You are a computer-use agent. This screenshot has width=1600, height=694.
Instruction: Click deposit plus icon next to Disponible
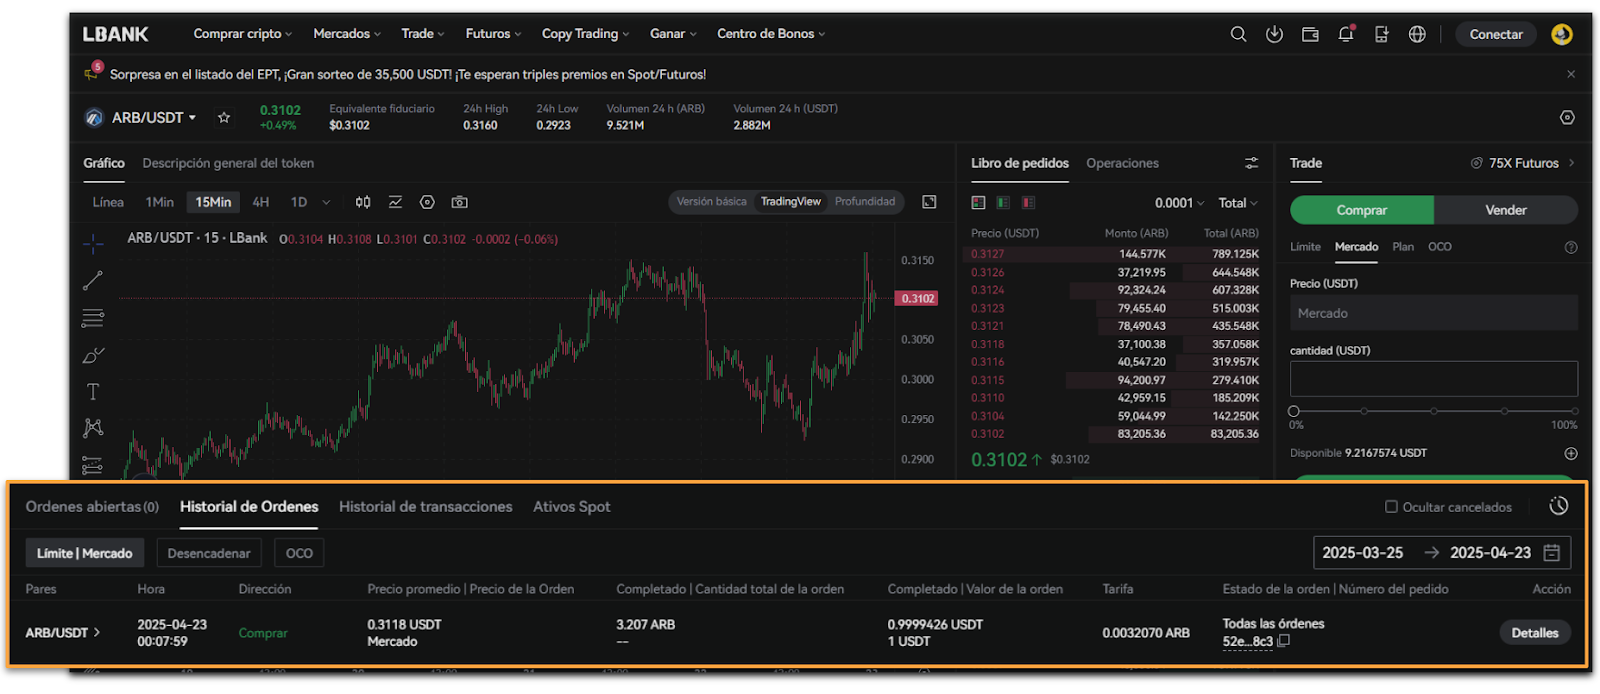[1570, 453]
